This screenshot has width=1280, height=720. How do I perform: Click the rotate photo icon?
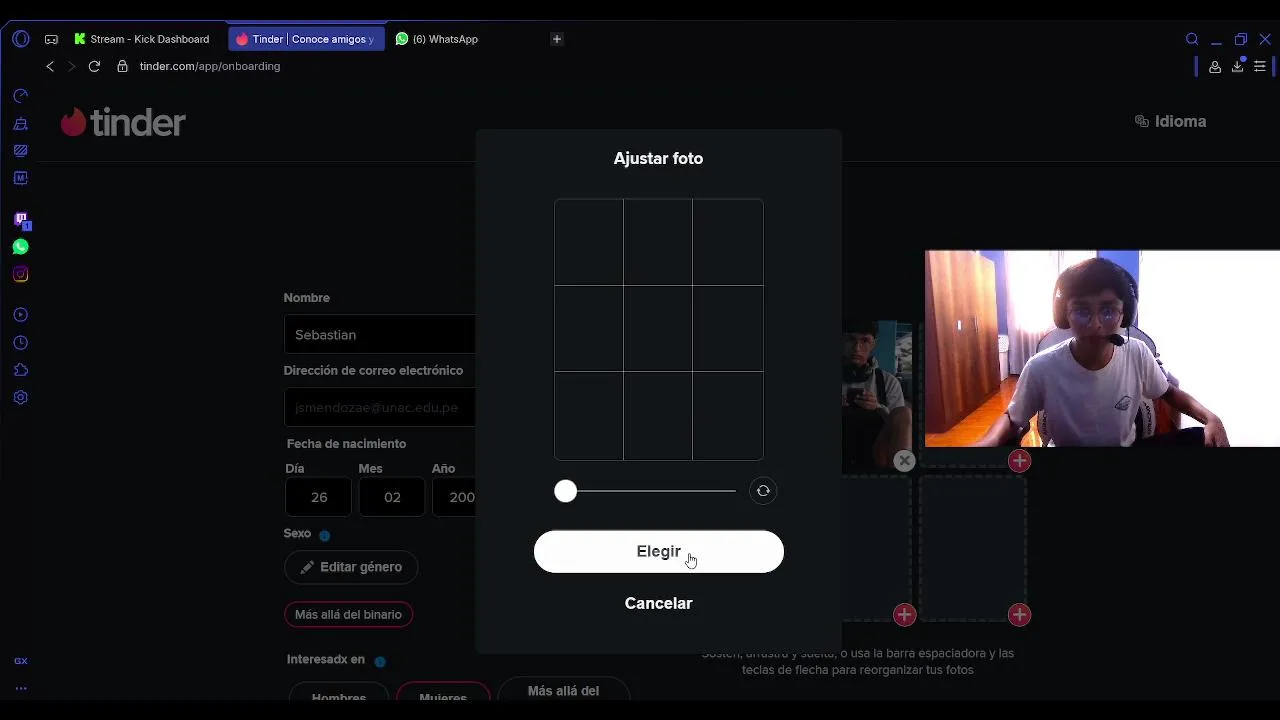(763, 491)
